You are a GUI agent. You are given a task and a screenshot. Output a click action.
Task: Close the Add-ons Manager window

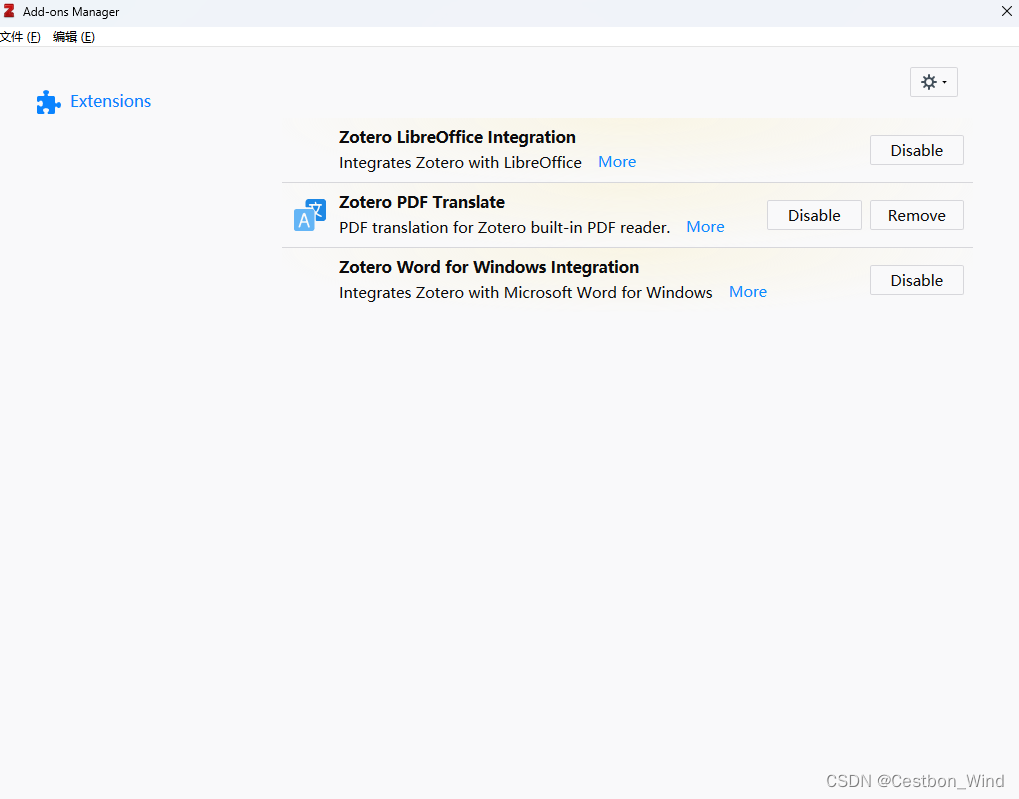click(1006, 11)
